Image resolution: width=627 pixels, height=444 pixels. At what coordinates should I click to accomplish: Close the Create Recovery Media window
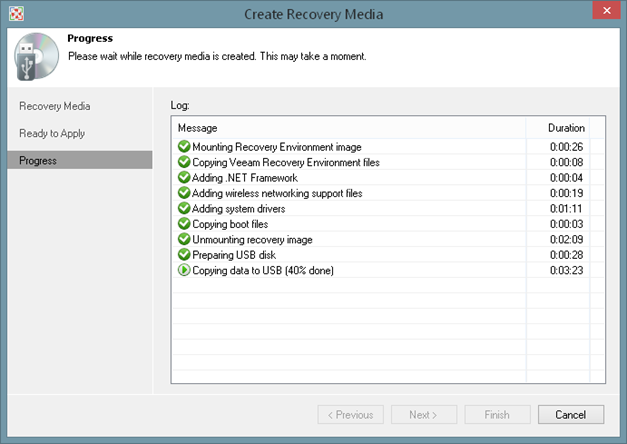603,13
